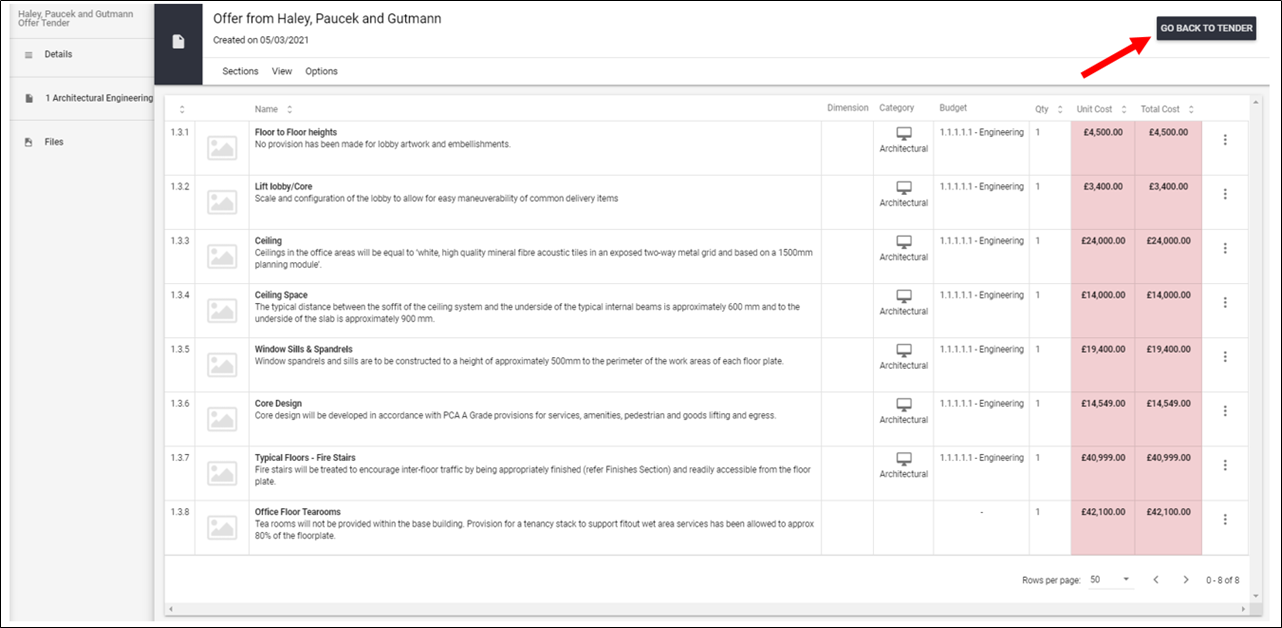Viewport: 1282px width, 628px height.
Task: Click the offer document icon in the header
Action: click(x=178, y=42)
